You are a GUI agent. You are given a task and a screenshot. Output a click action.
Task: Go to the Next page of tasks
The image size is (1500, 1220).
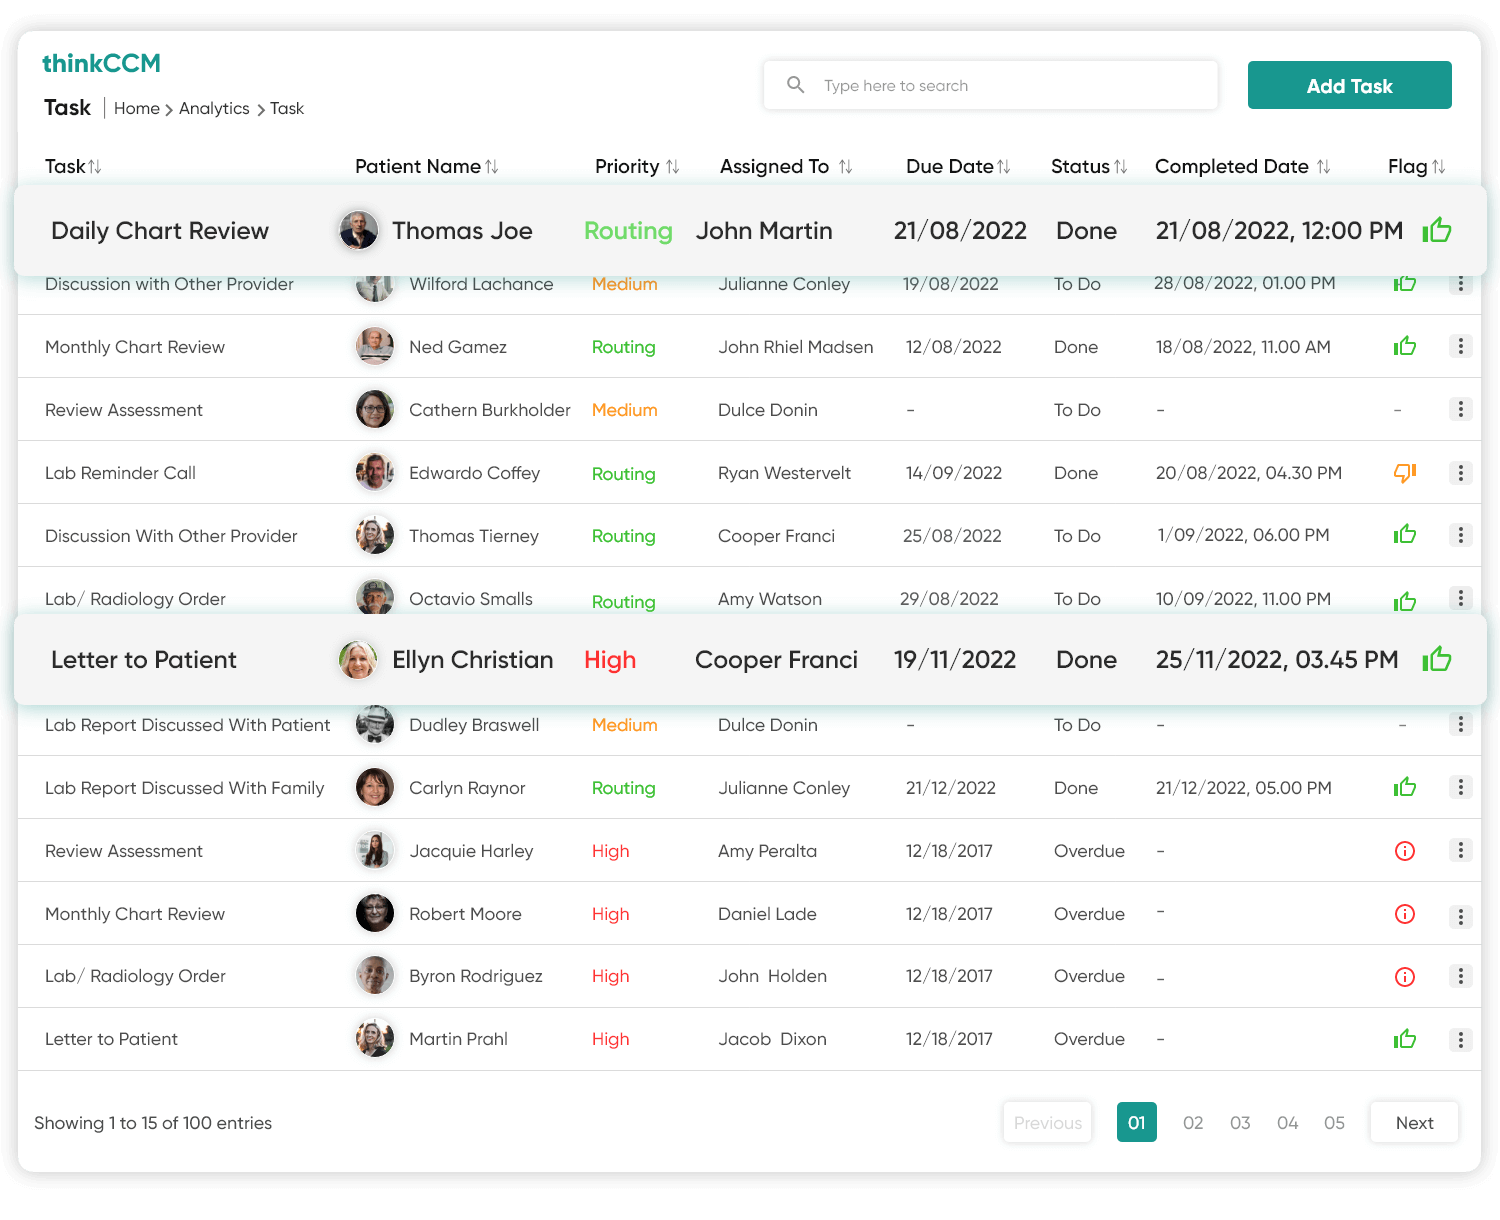(x=1414, y=1122)
